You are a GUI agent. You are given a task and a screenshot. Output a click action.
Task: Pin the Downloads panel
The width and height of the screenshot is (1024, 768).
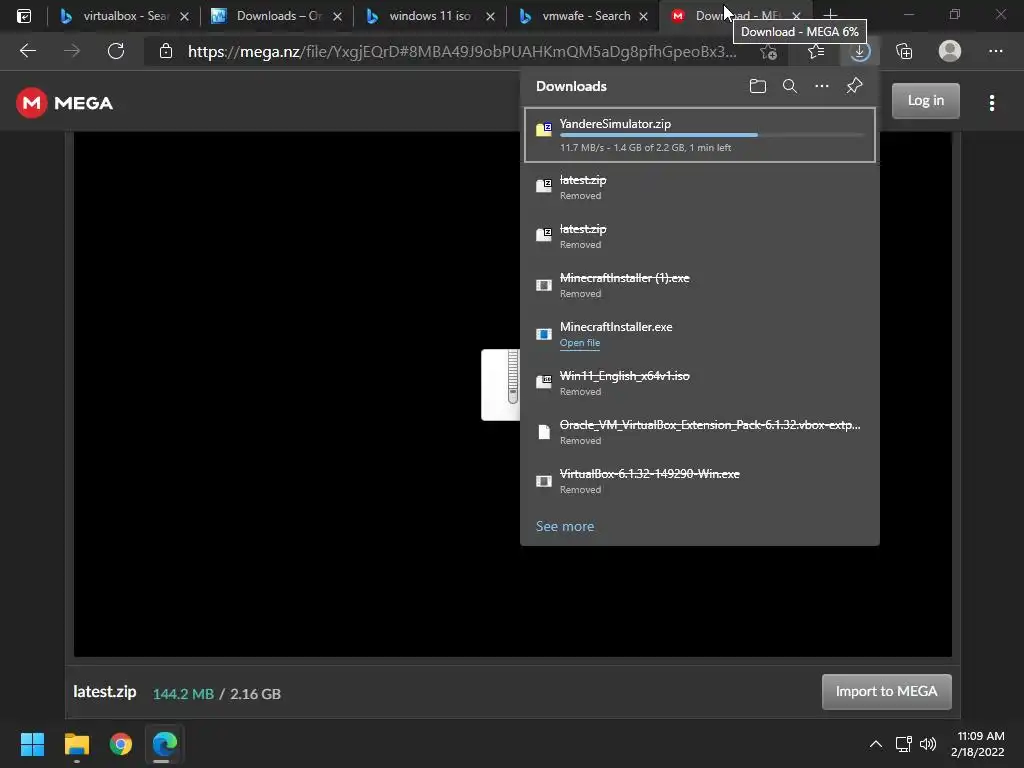click(854, 86)
